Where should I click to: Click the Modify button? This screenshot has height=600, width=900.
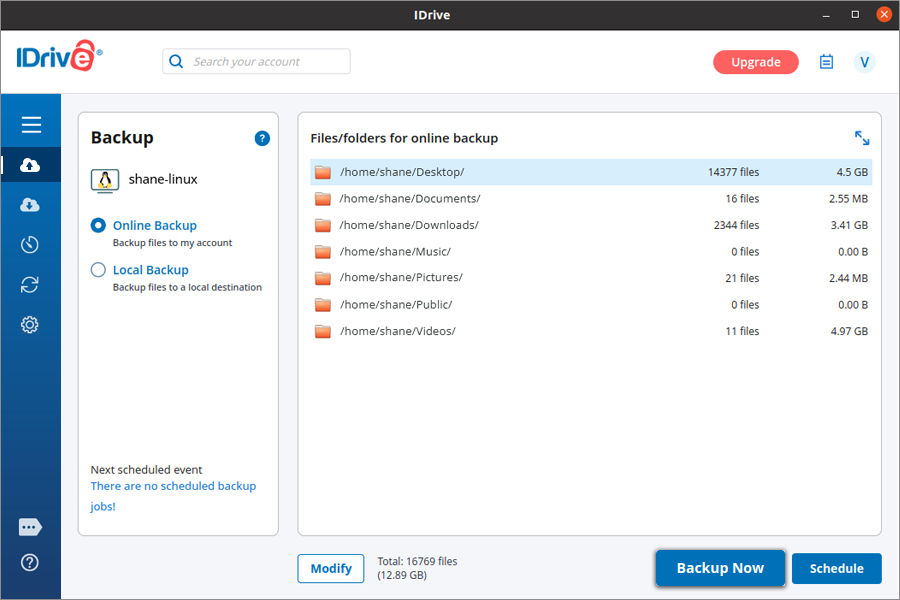[x=330, y=568]
